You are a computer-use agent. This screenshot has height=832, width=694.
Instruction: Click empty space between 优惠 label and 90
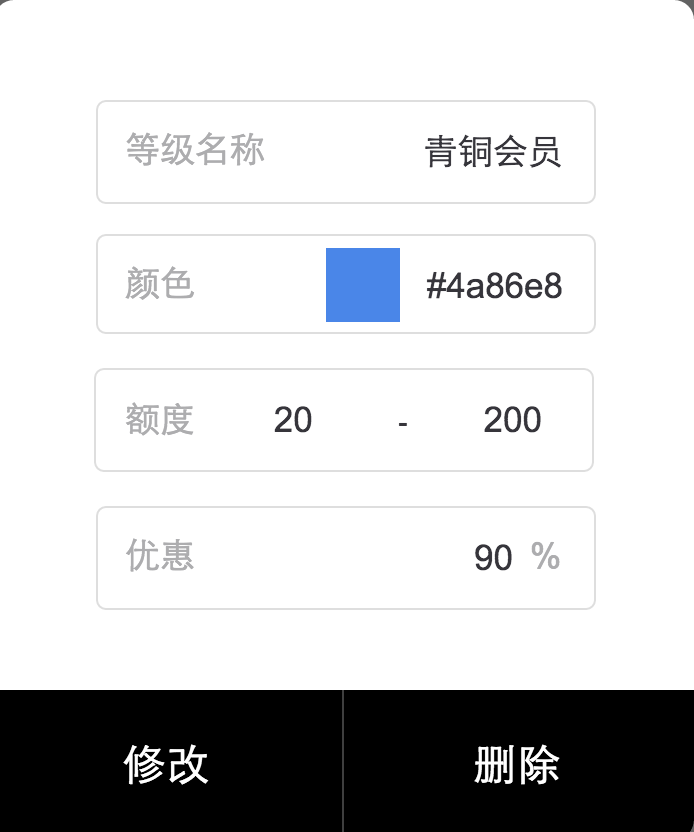pyautogui.click(x=330, y=558)
